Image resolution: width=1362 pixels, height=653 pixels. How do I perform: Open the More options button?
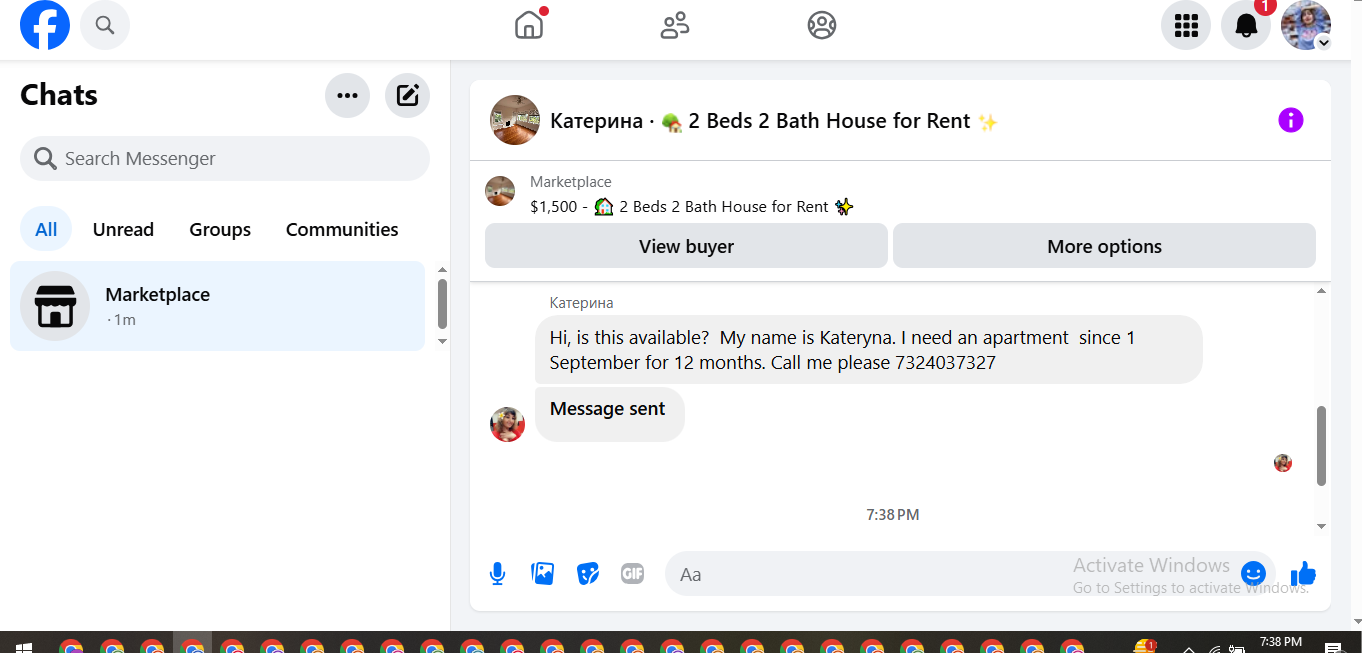click(x=1104, y=246)
